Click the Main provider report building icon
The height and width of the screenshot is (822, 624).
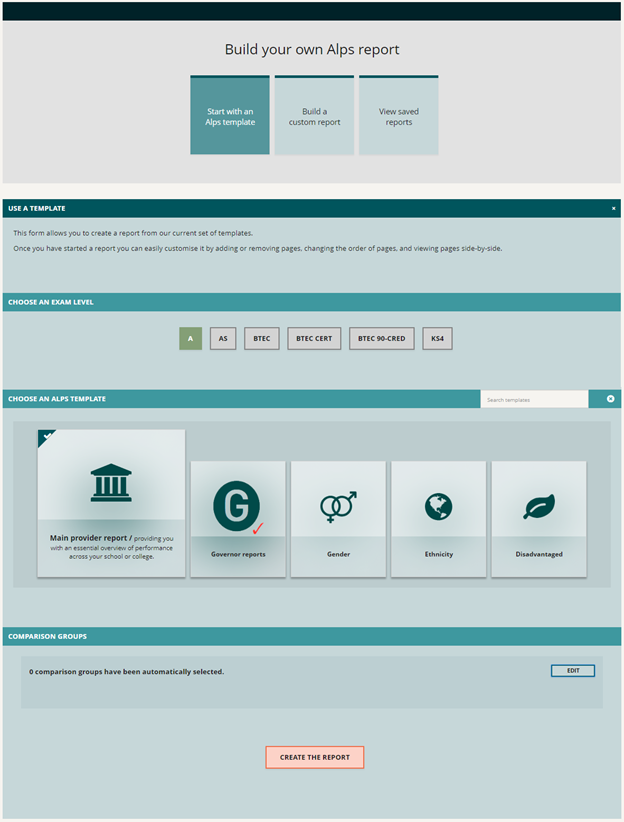point(111,483)
